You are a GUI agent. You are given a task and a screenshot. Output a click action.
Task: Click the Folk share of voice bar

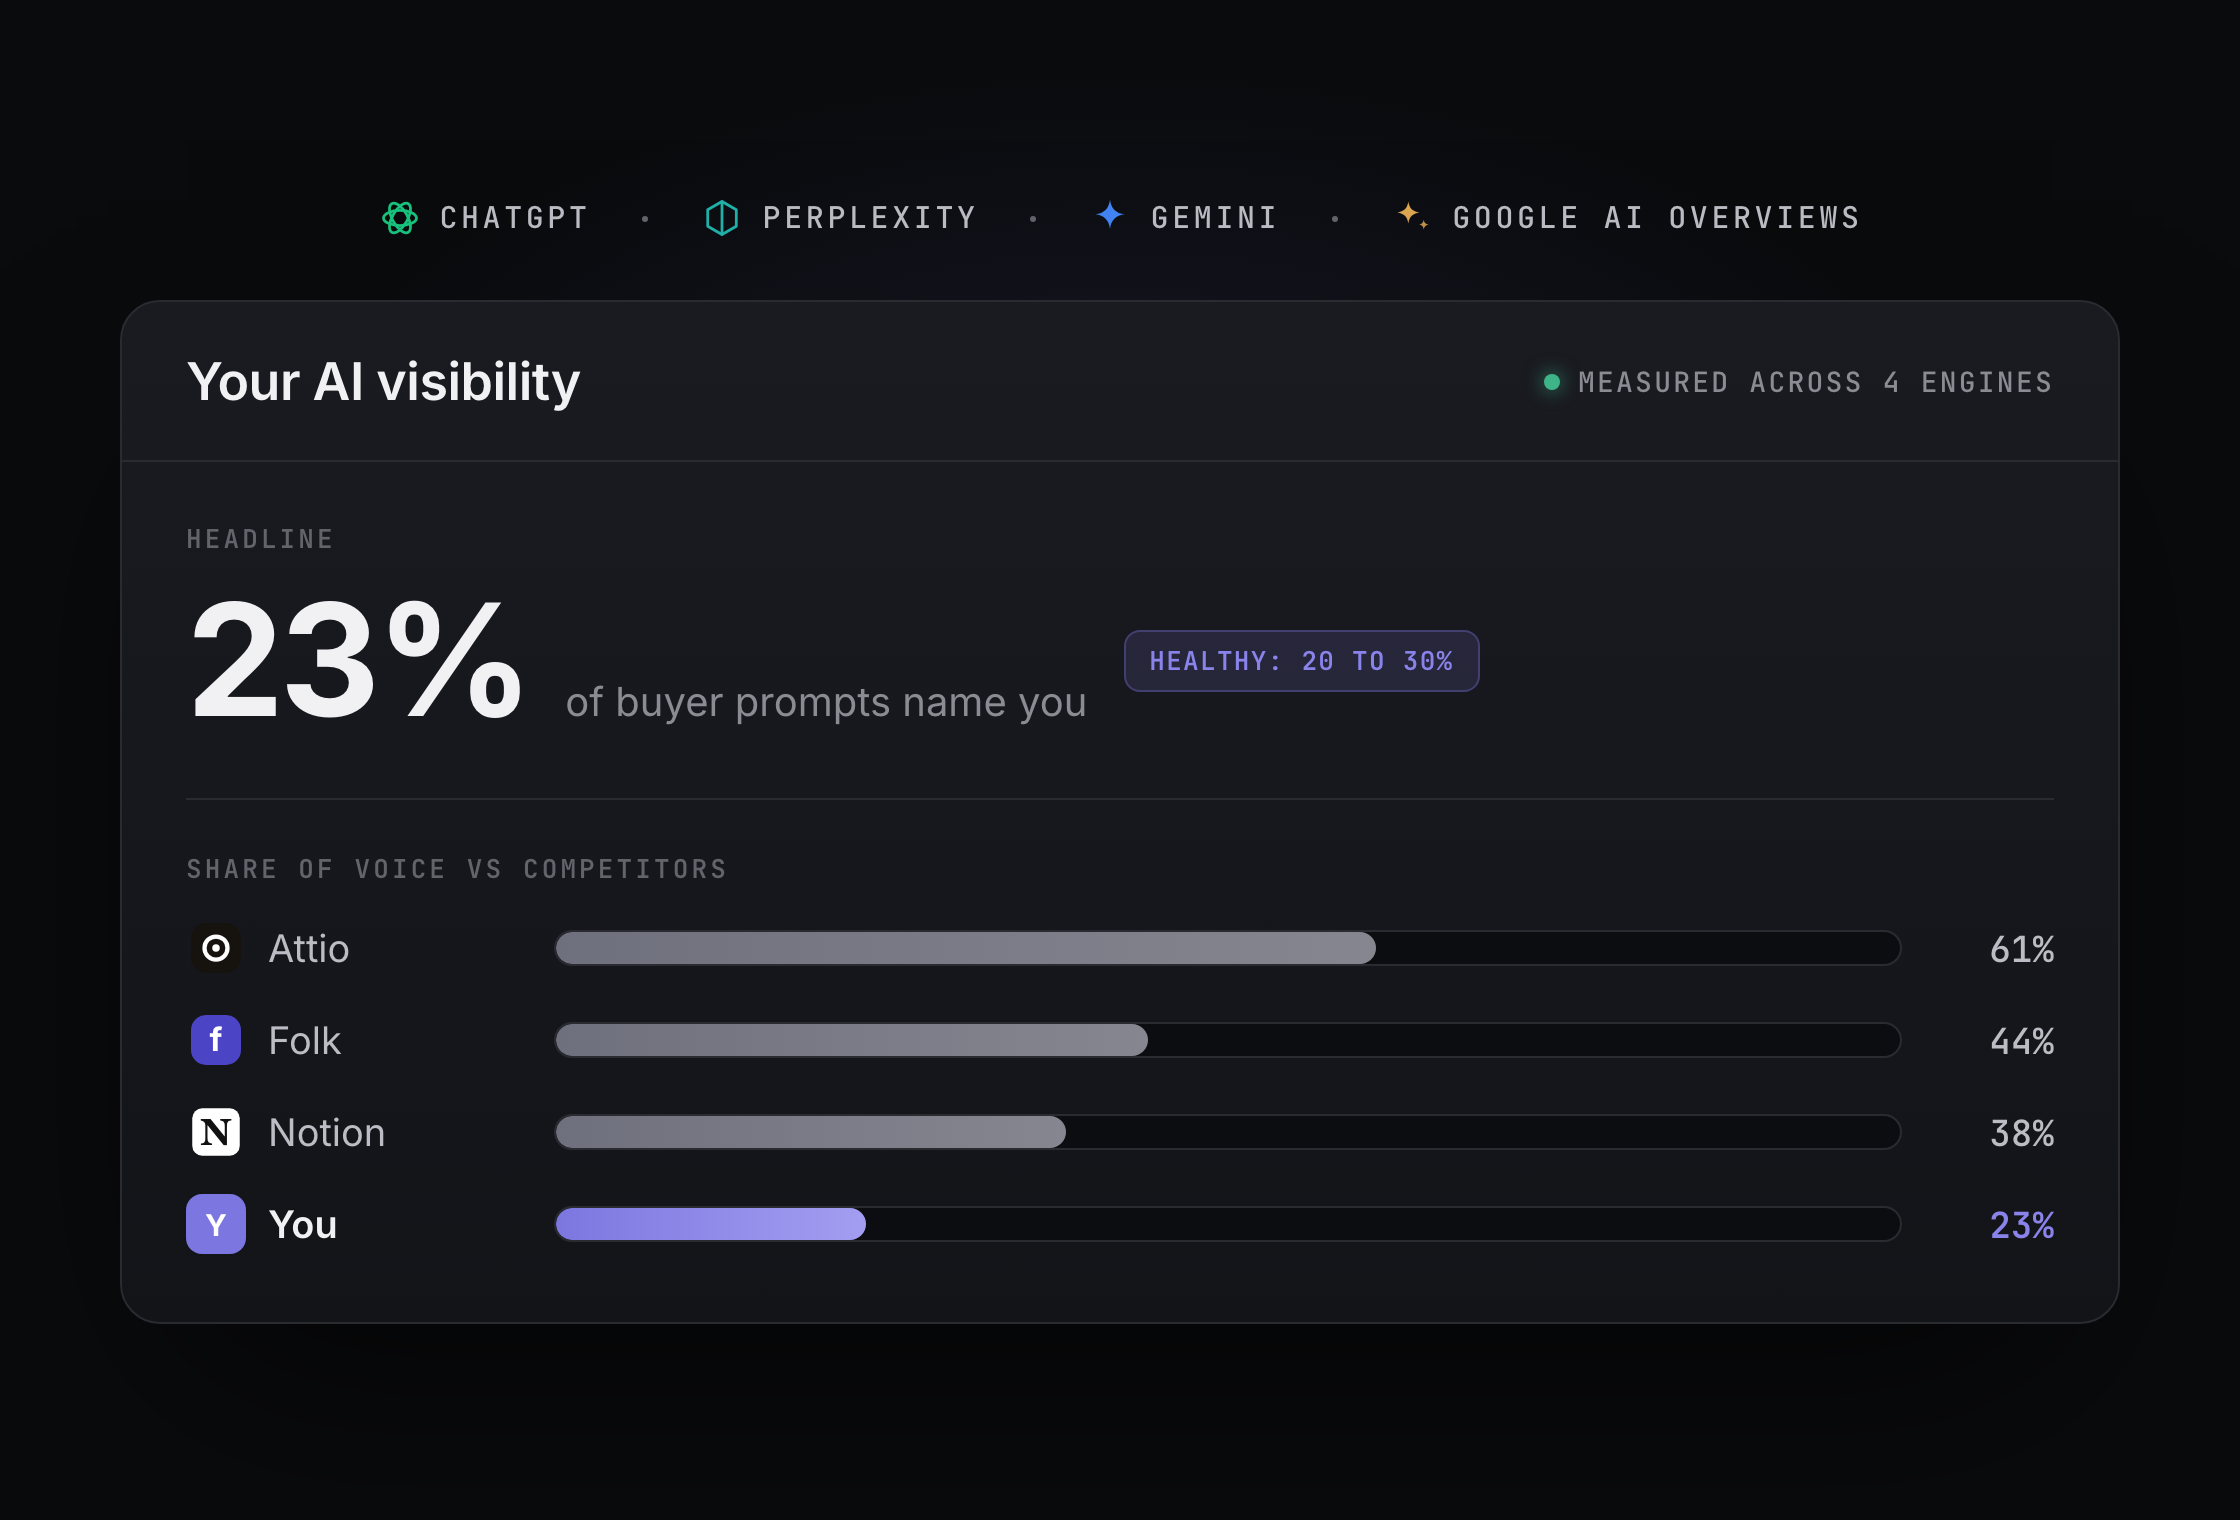click(1228, 1040)
